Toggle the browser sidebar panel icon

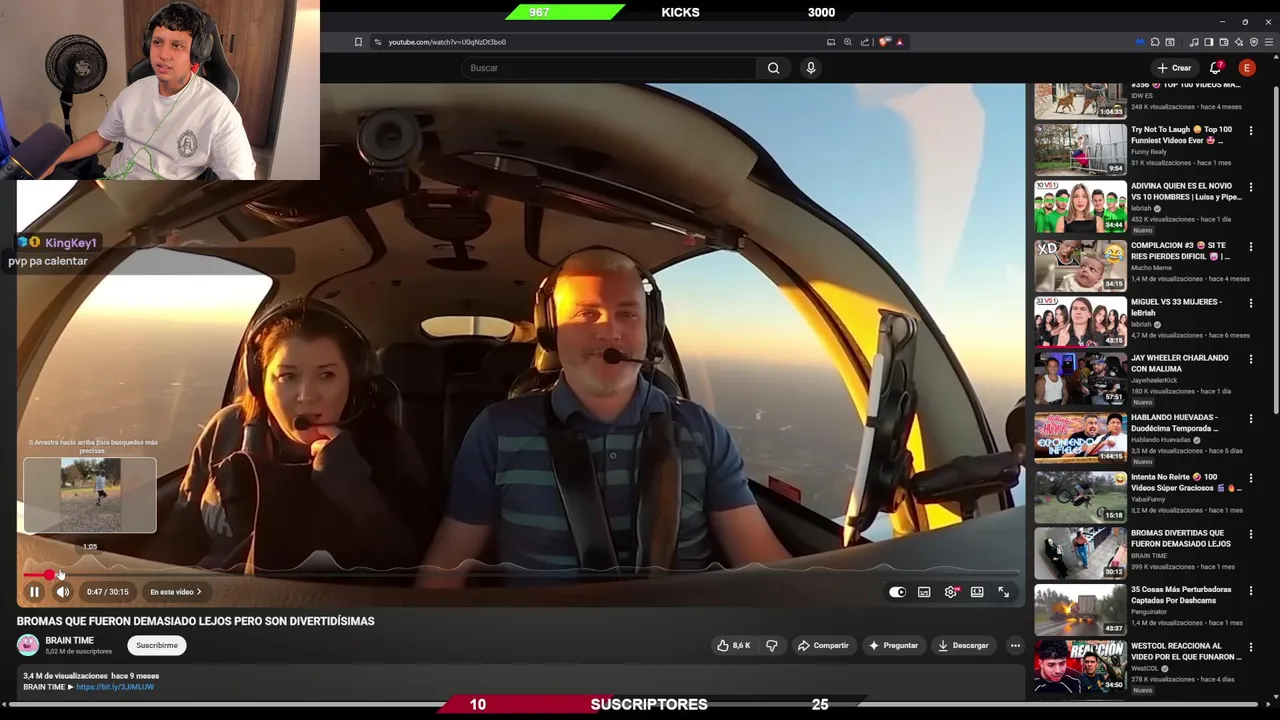(1209, 42)
